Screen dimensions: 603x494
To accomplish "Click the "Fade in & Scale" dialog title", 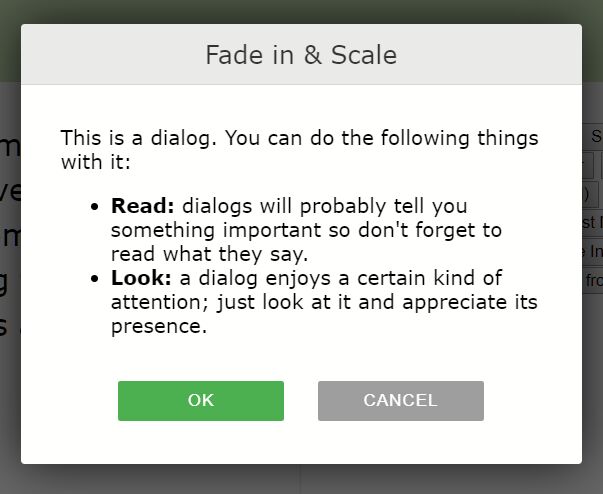I will (x=301, y=55).
